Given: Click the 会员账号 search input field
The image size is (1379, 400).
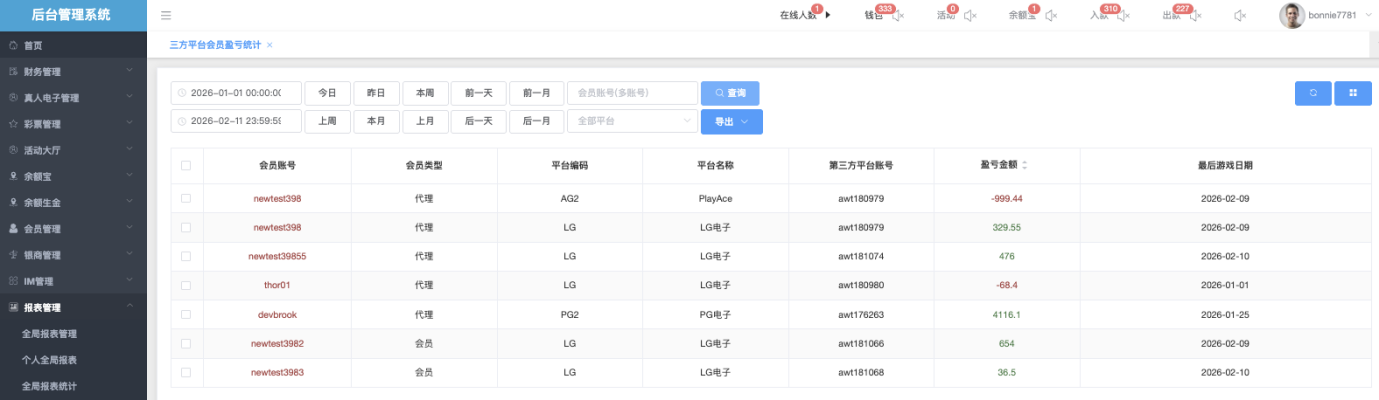Looking at the screenshot, I should tap(631, 93).
